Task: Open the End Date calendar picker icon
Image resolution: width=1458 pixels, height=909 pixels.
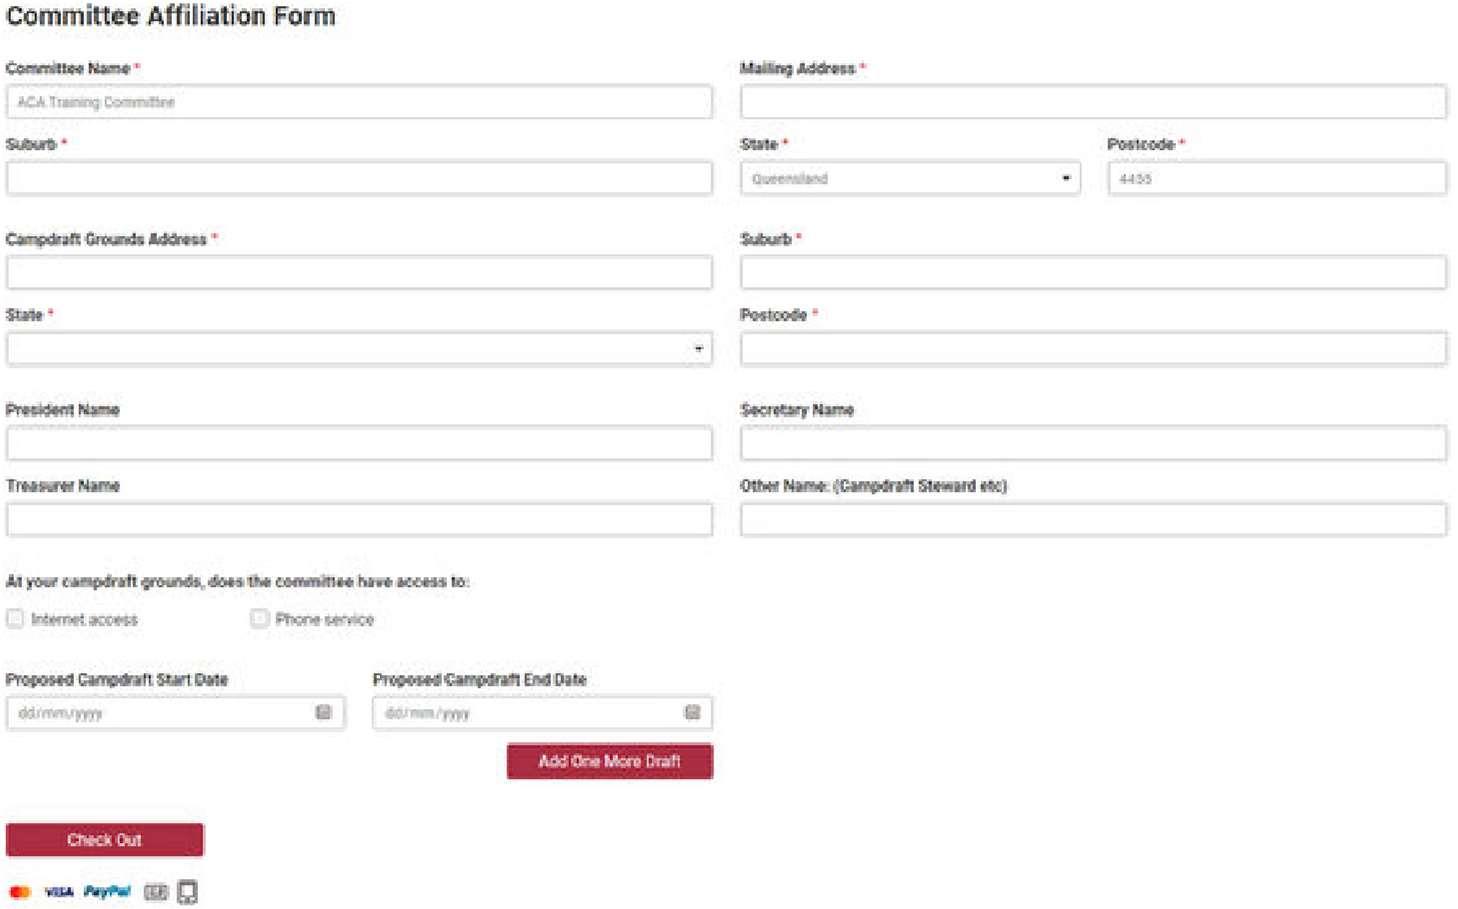Action: [x=692, y=712]
